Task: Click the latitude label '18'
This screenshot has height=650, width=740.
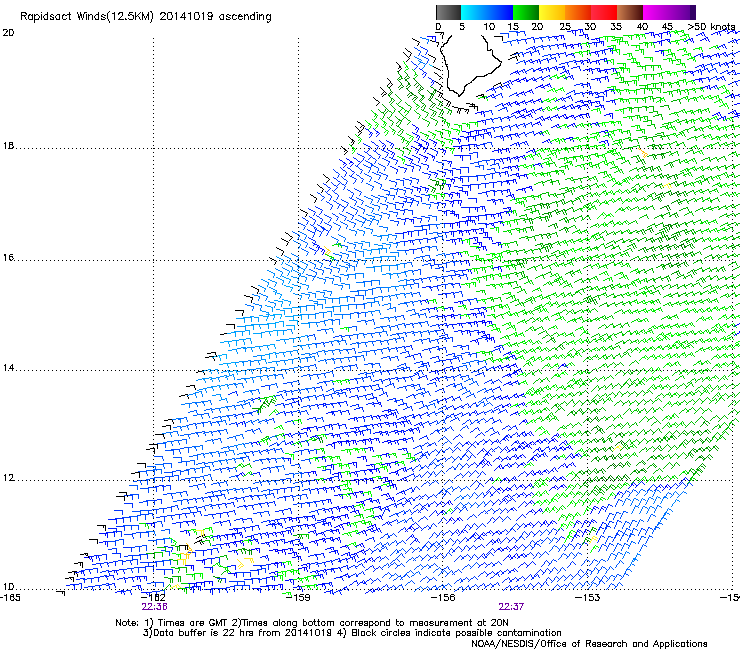Action: click(8, 146)
